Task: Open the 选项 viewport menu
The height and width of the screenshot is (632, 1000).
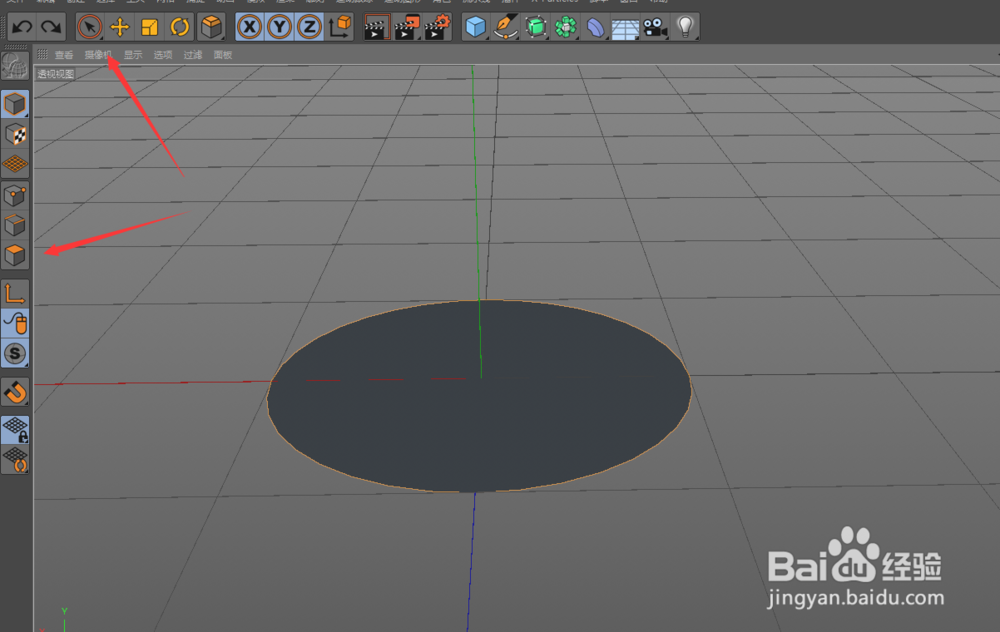Action: (x=163, y=55)
